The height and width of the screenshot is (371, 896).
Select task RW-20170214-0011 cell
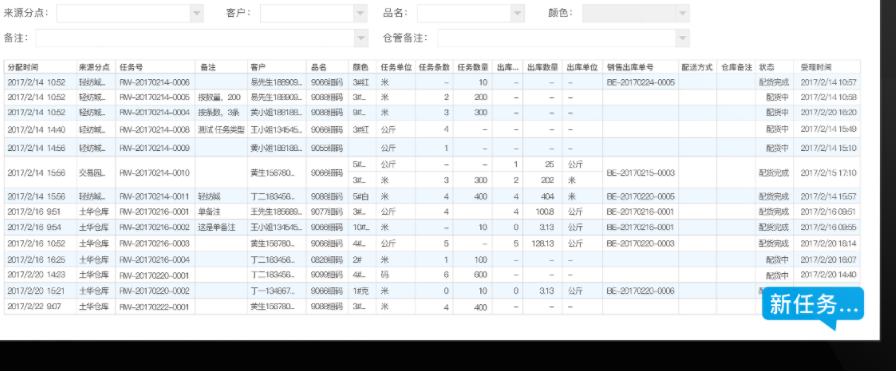click(x=155, y=196)
